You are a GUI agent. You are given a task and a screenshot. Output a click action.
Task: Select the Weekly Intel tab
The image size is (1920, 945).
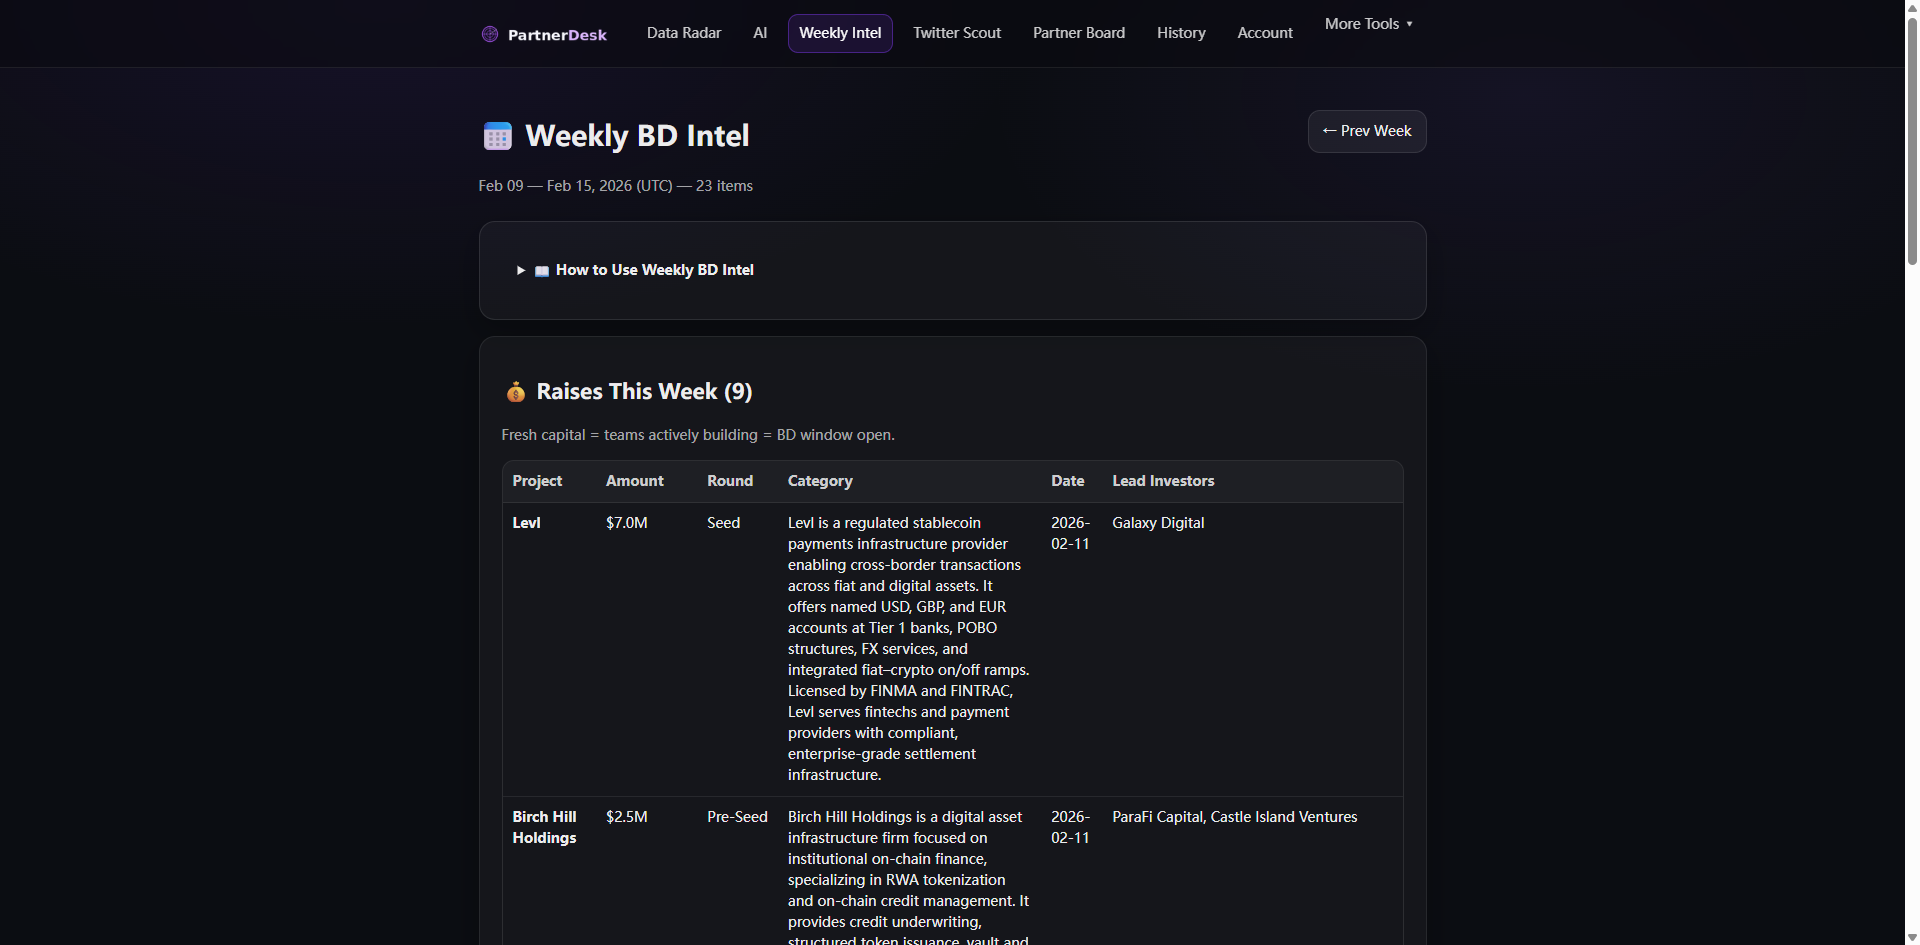tap(840, 33)
